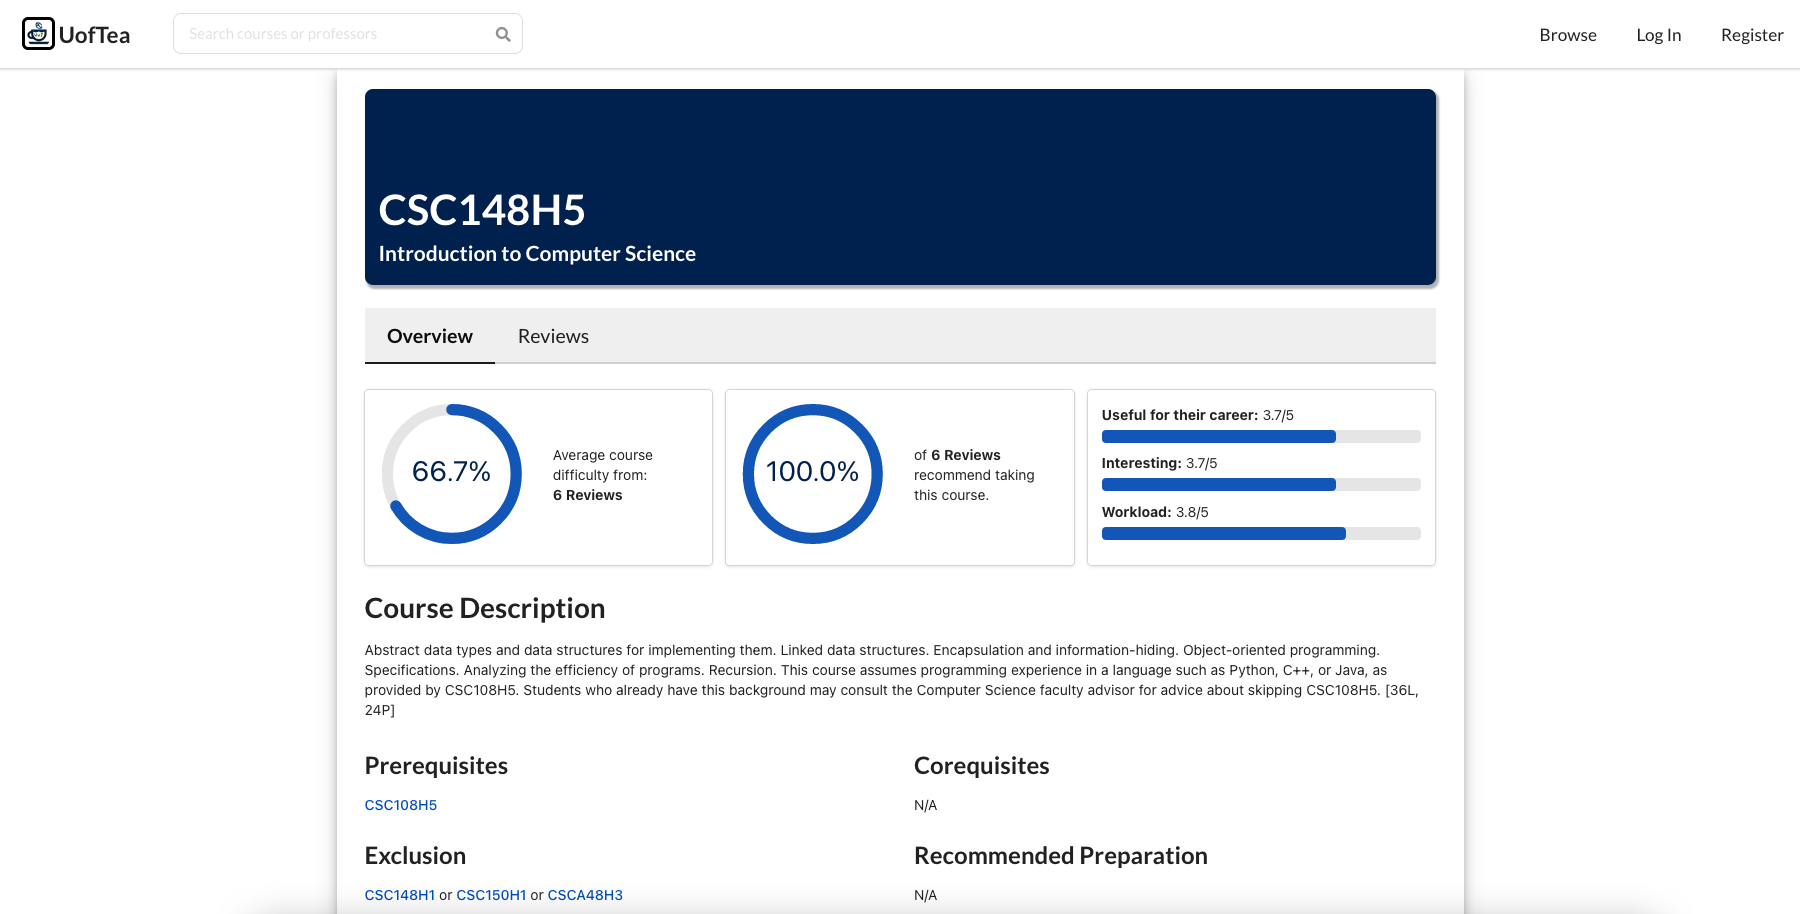The height and width of the screenshot is (914, 1800).
Task: Click the Interesting: 3.7/5 label
Action: (1160, 463)
